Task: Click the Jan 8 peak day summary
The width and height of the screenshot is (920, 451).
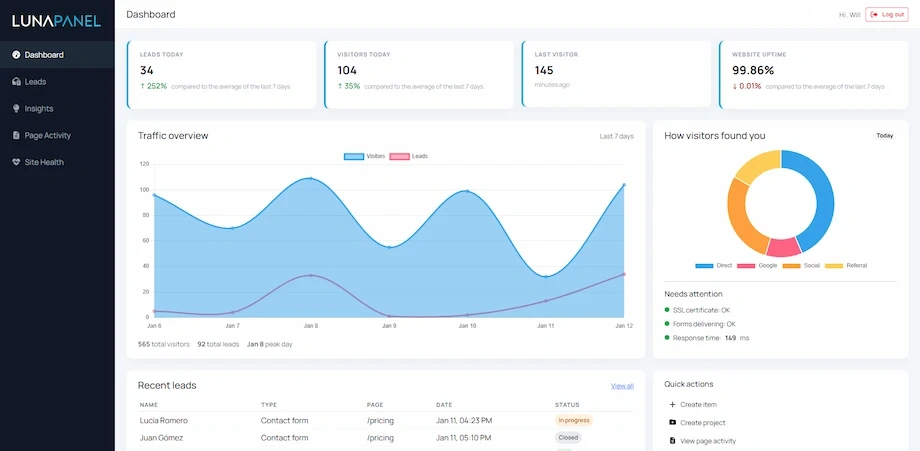Action: point(269,345)
